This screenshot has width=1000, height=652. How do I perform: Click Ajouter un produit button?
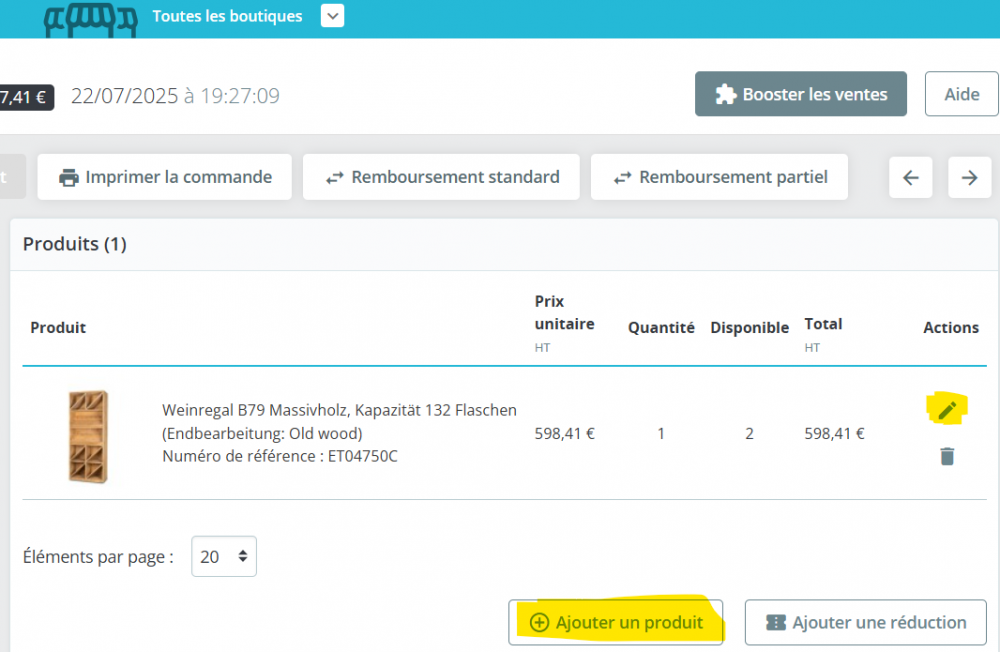tap(615, 622)
